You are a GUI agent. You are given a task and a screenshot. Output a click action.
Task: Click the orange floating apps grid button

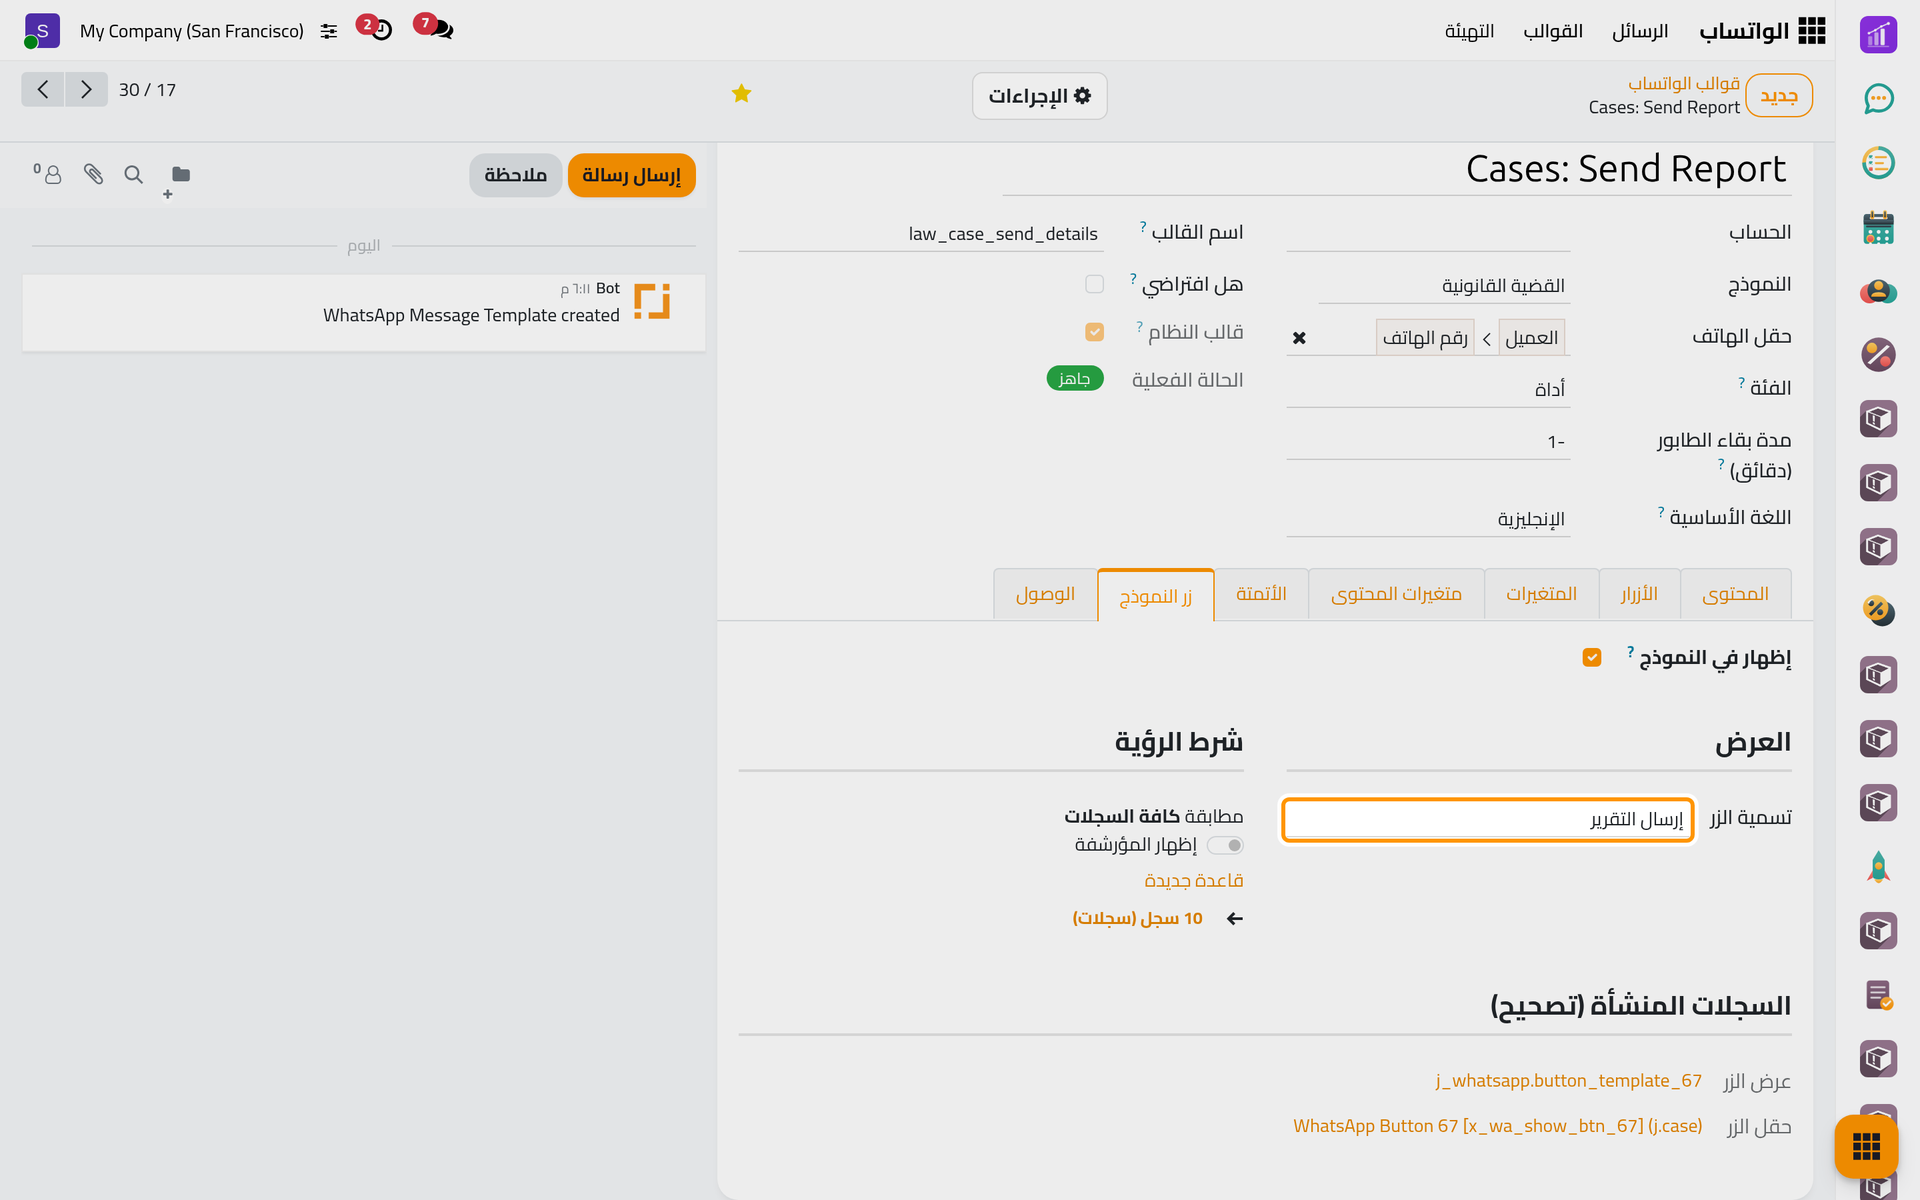1866,1146
